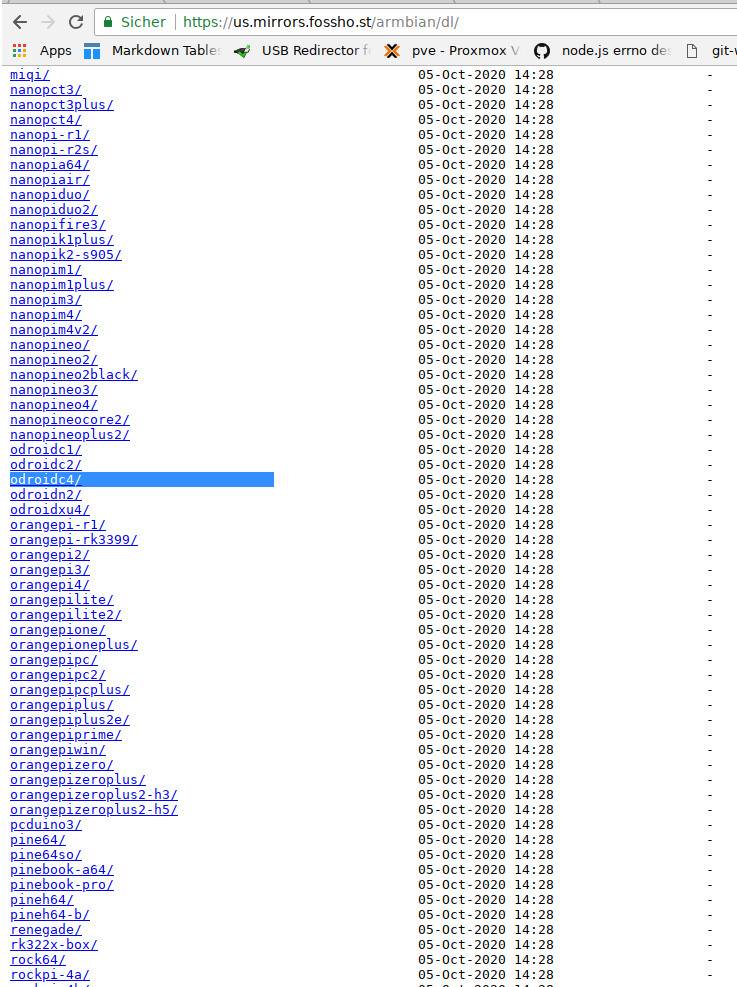
Task: Open the rk322x-box/ directory
Action: coord(53,945)
